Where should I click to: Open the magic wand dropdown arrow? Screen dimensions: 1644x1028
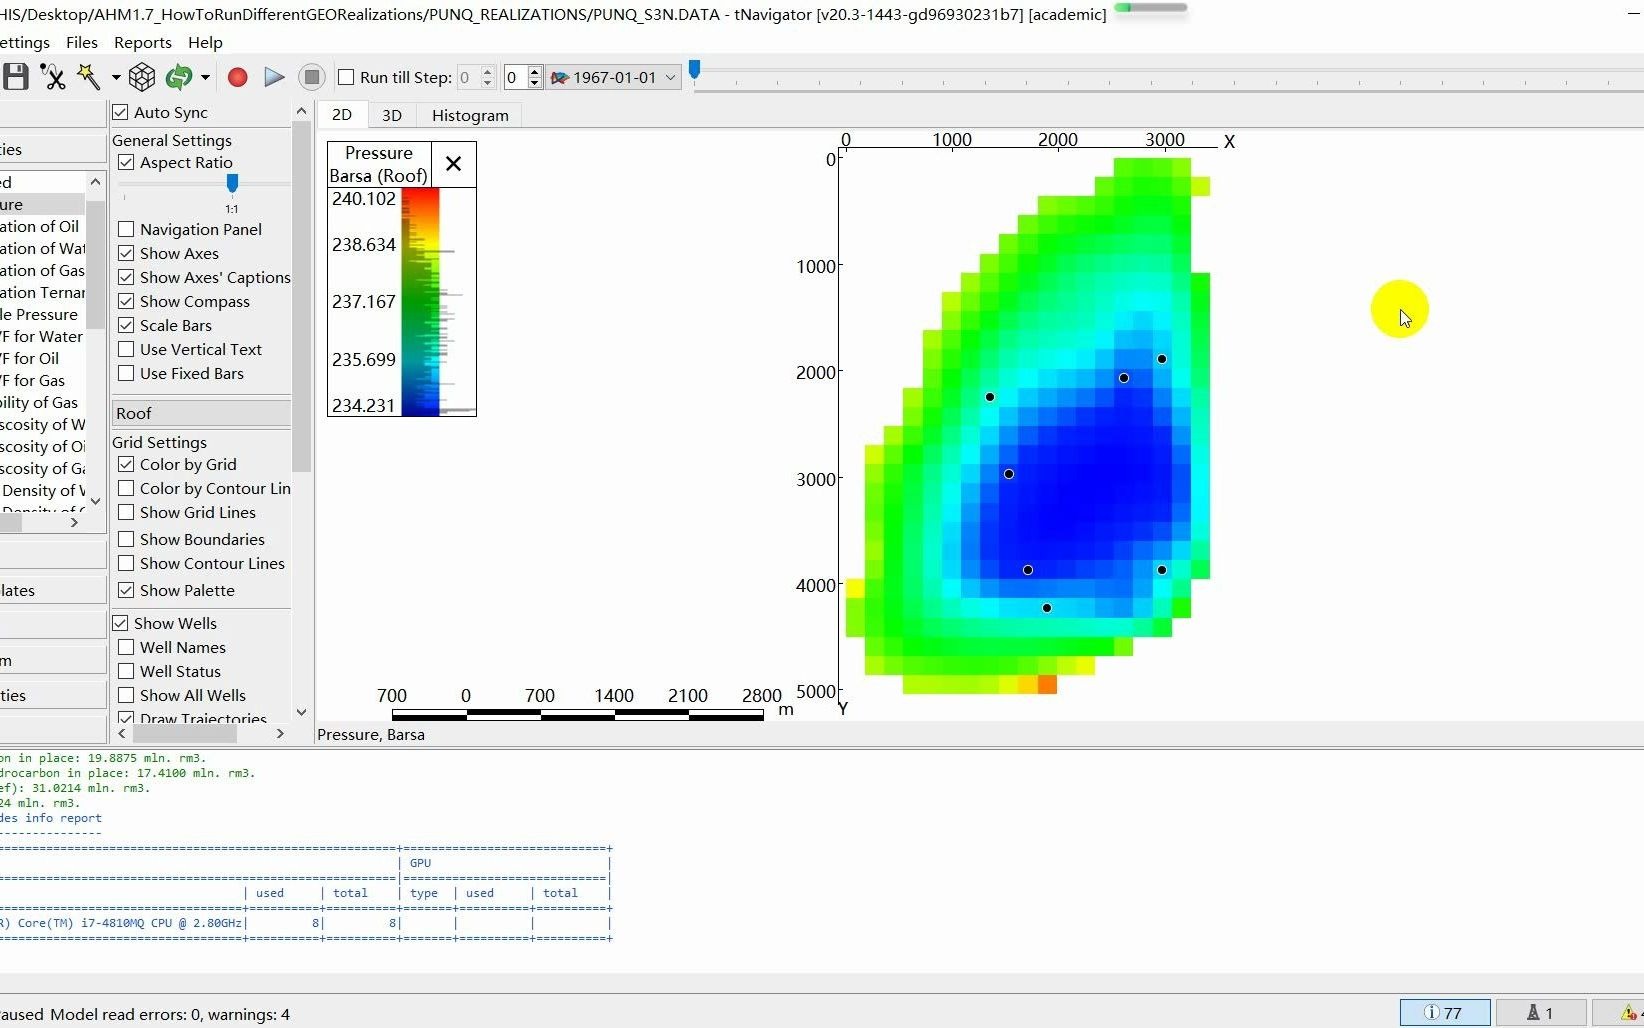pyautogui.click(x=115, y=77)
